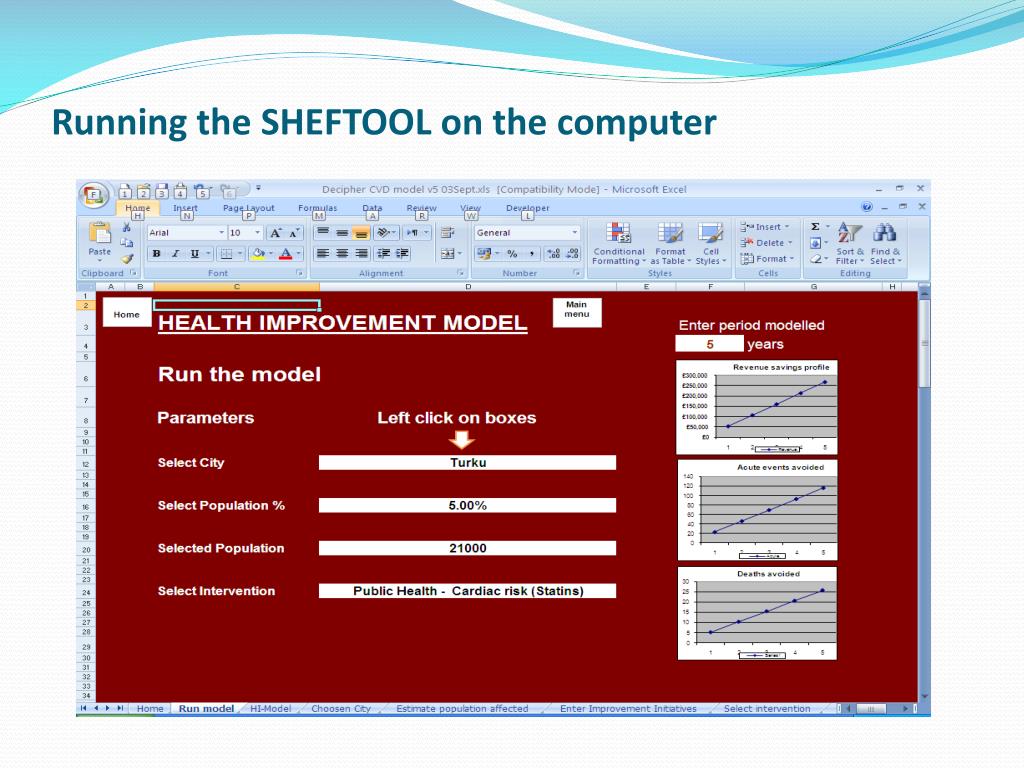
Task: Align text right in cell
Action: (x=361, y=253)
